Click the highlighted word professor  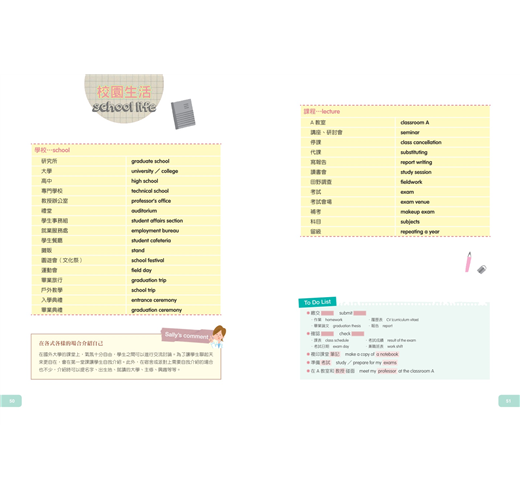click(x=387, y=371)
